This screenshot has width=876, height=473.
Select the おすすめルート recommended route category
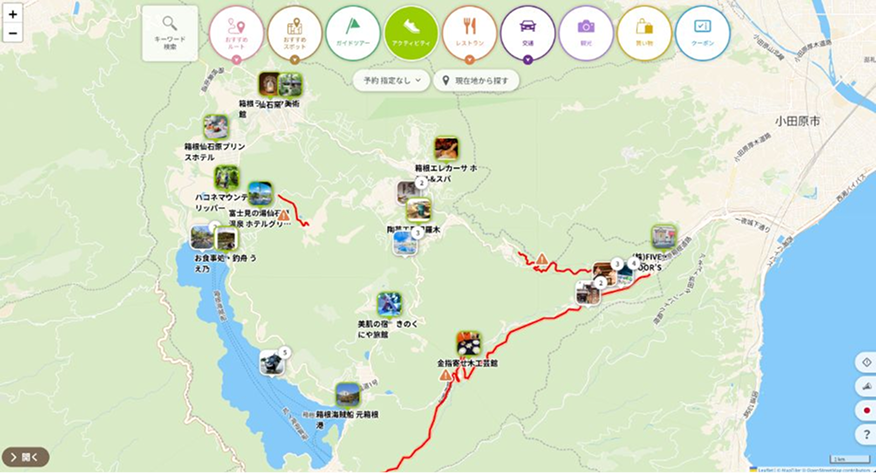(236, 33)
